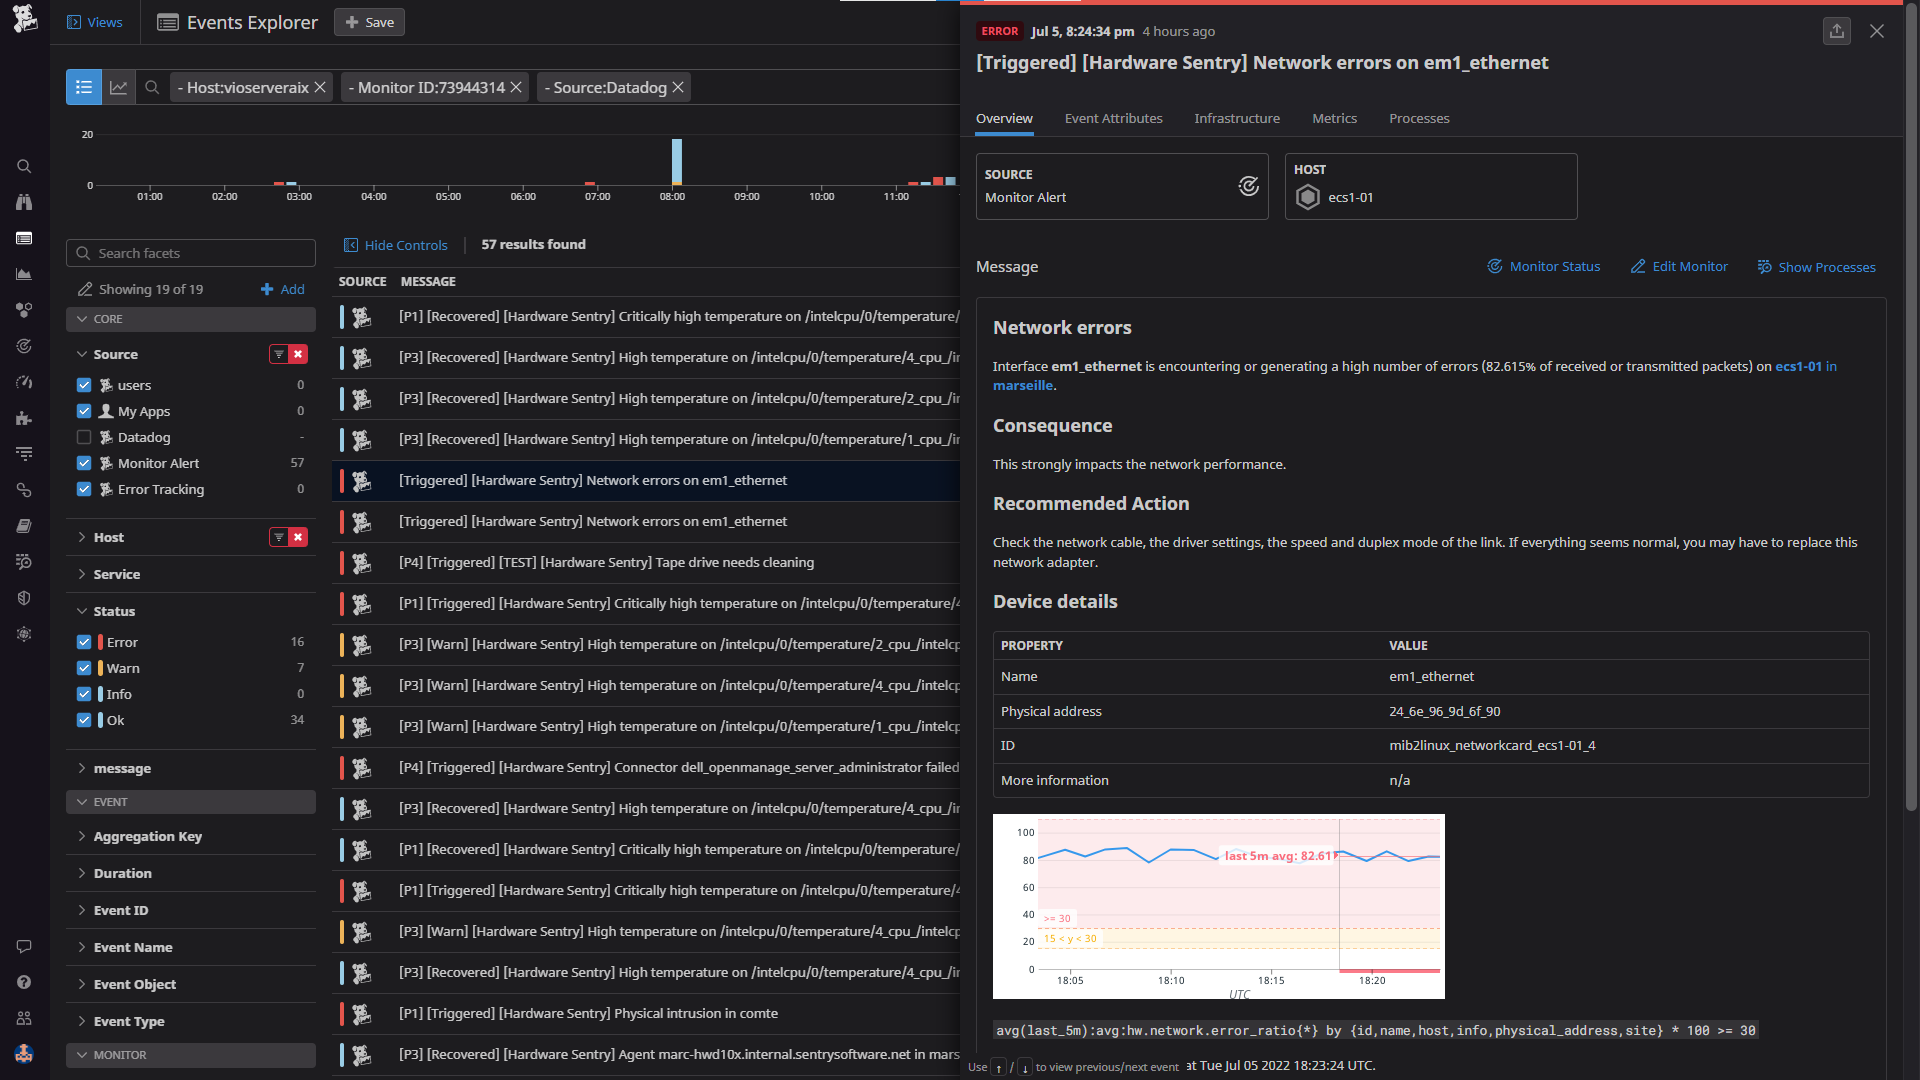Click the Datadog bear logo top left
This screenshot has width=1920, height=1080.
click(x=25, y=18)
